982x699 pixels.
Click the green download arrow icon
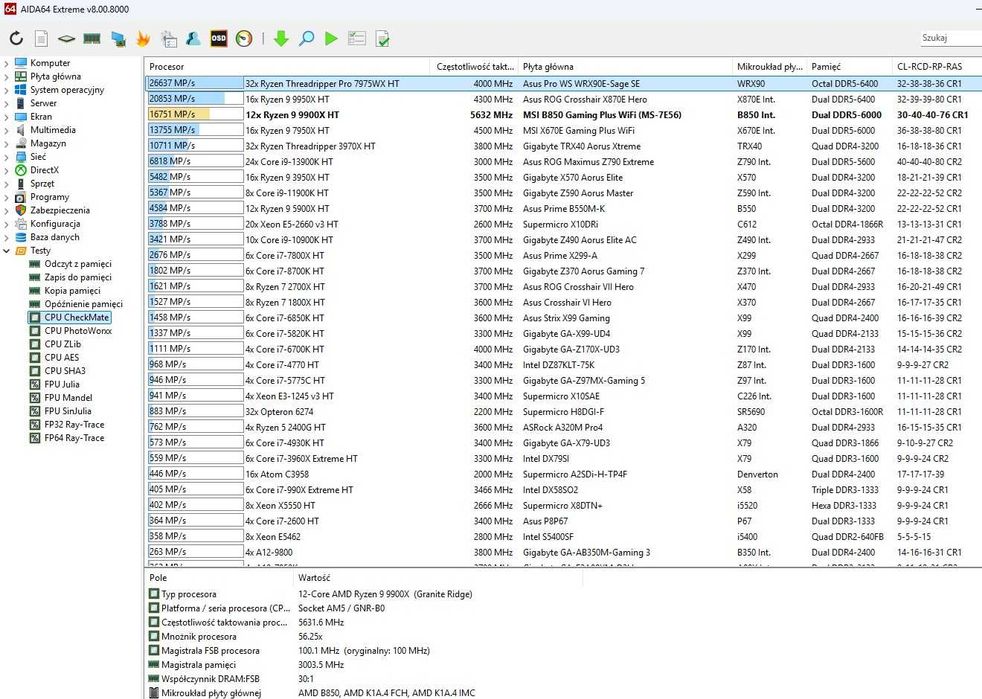(x=281, y=39)
